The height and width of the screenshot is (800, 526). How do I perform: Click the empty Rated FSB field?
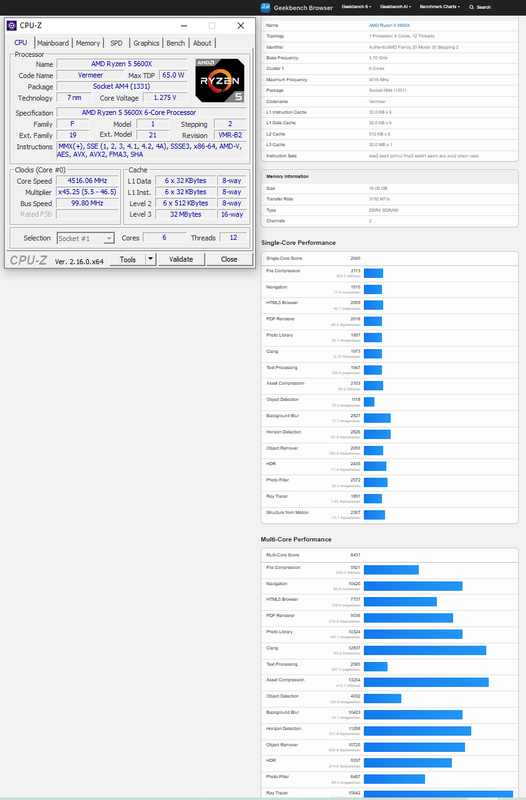pyautogui.click(x=87, y=214)
